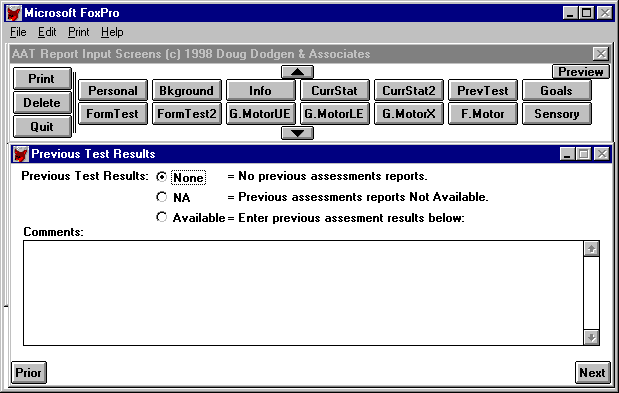
Task: Open the File menu
Action: click(18, 32)
